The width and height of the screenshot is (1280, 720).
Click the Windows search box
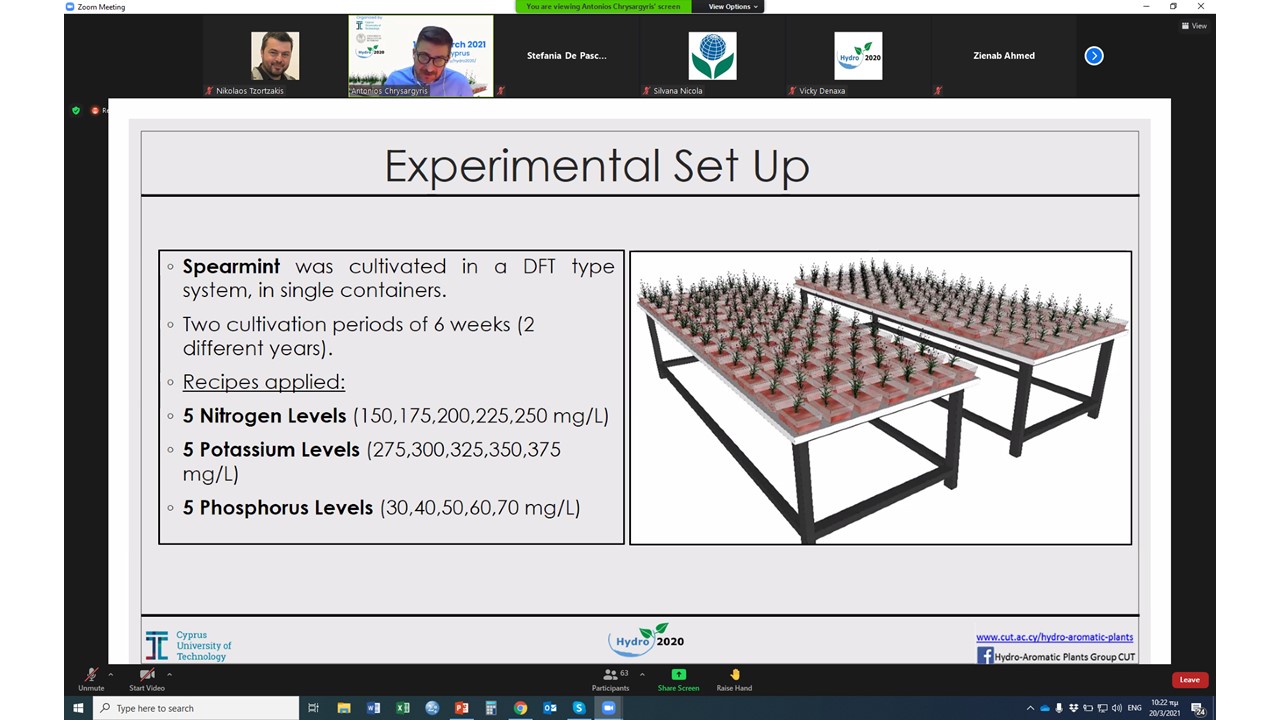pos(196,708)
